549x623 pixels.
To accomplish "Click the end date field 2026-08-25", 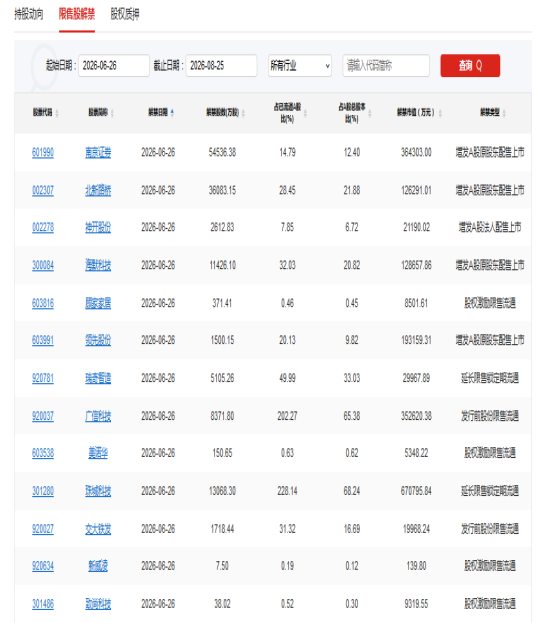I will 221,66.
